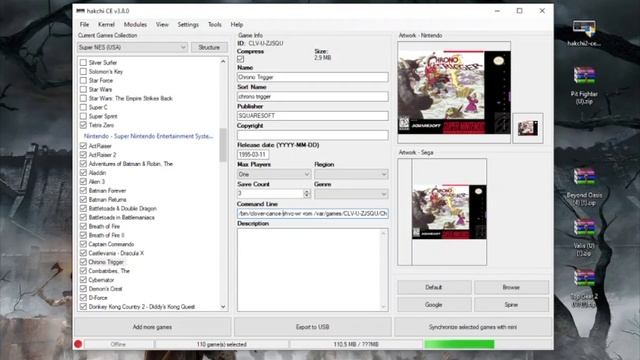The height and width of the screenshot is (360, 640).
Task: Open the Help menu
Action: [237, 24]
